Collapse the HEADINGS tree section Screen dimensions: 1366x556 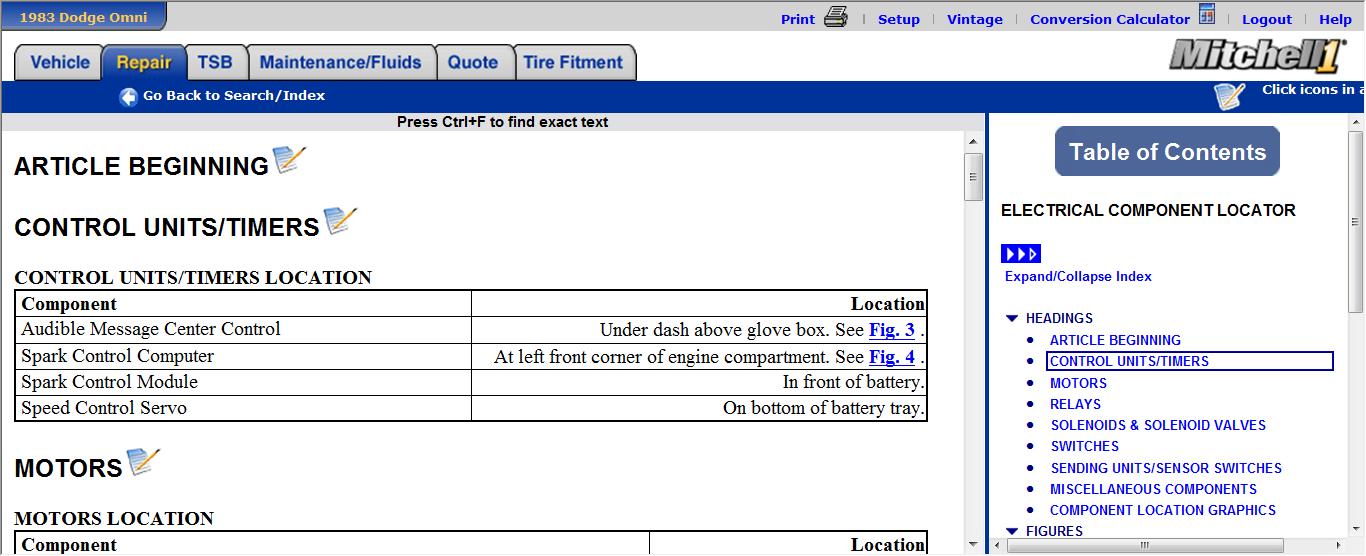coord(1012,319)
